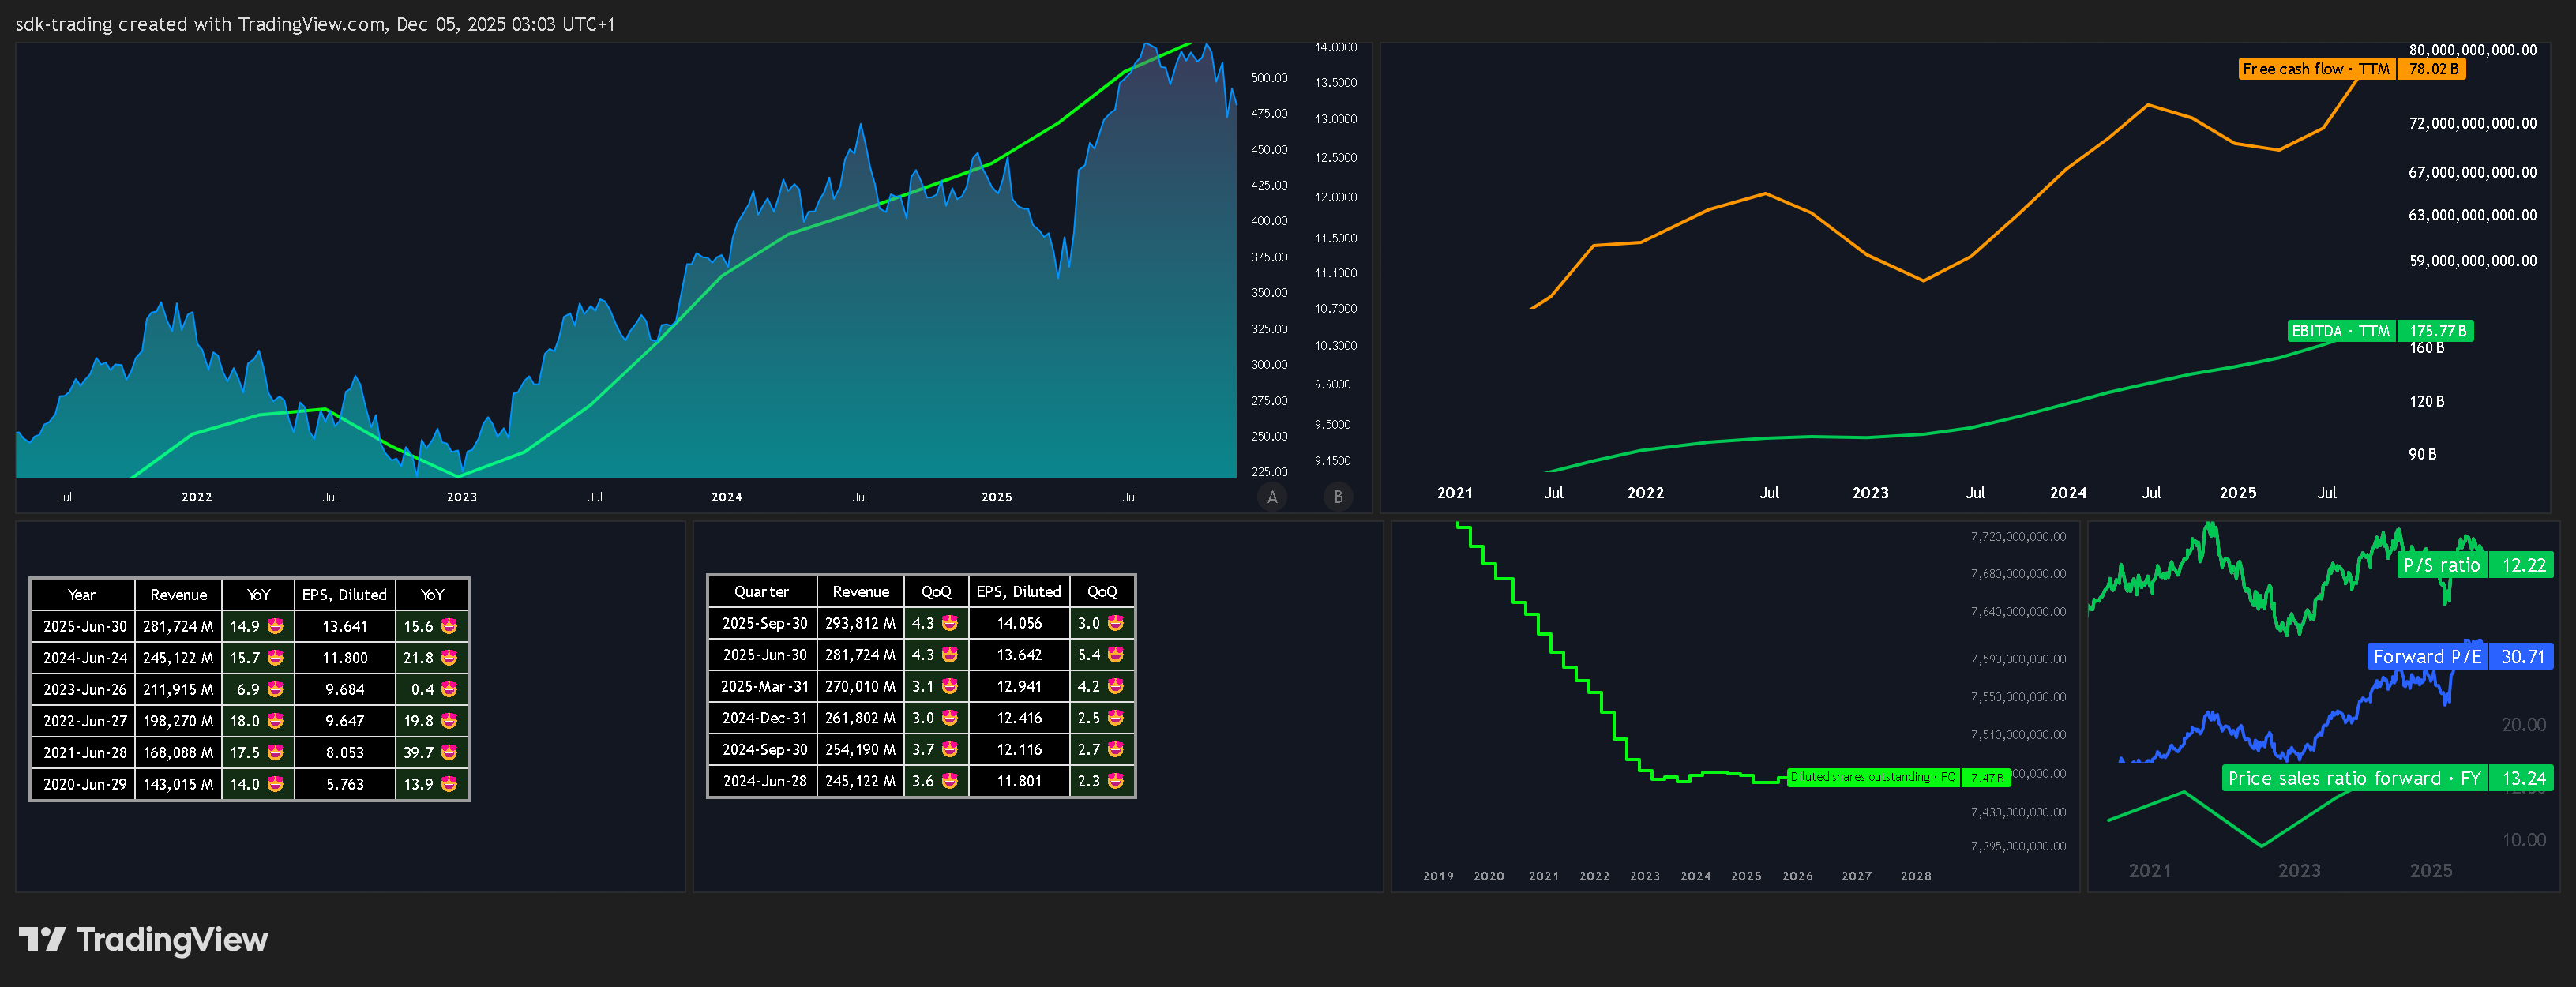Click the 80,000,000,000.00 axis label

point(2472,50)
